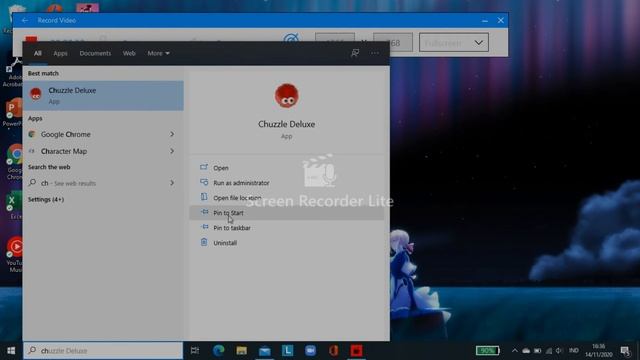This screenshot has width=640, height=360.
Task: Open the Zoom app on taskbar
Action: (311, 351)
